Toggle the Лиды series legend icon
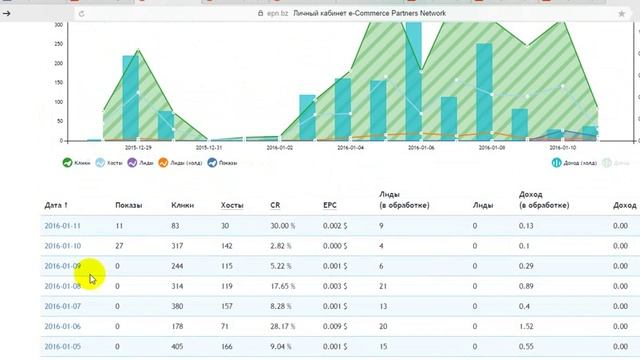 [x=132, y=162]
